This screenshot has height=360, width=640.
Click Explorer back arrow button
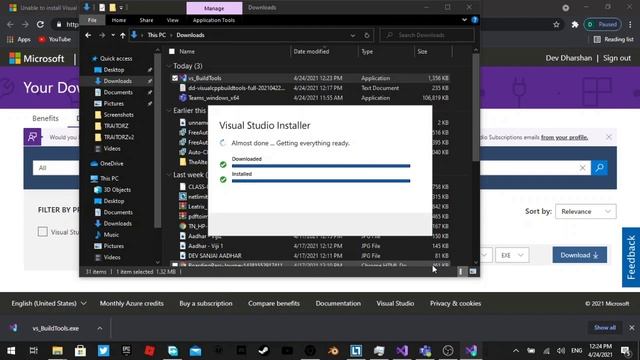[88, 36]
